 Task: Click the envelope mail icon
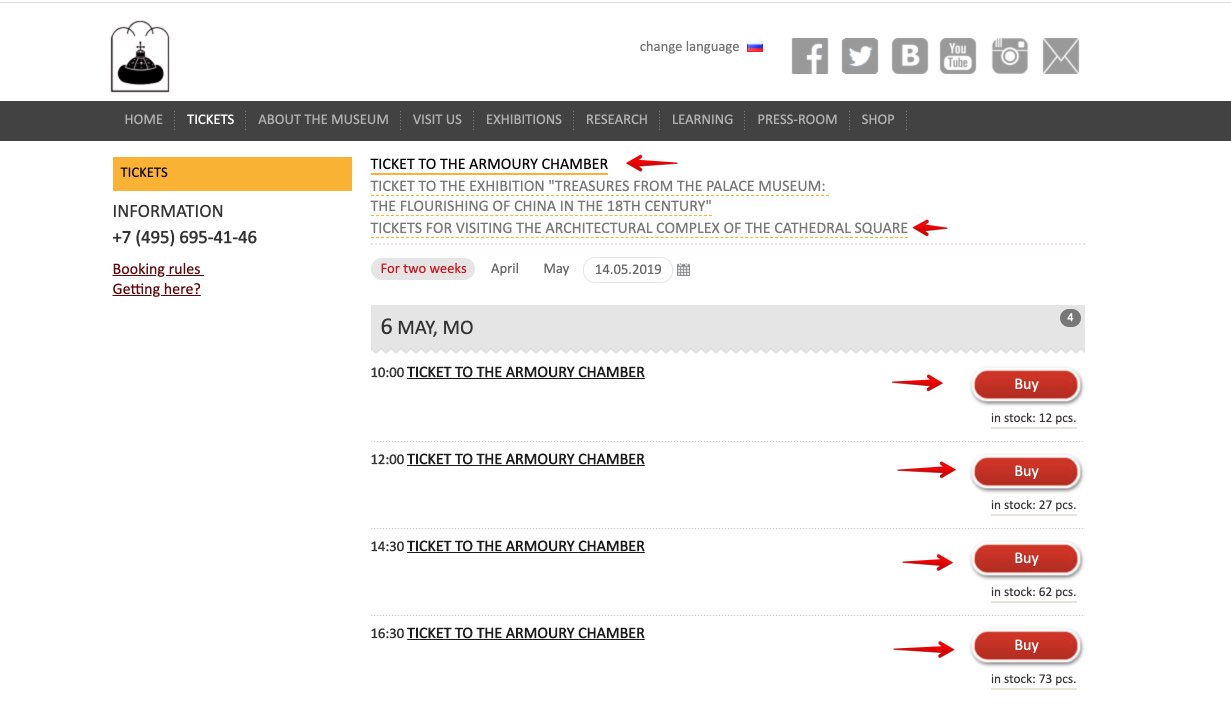click(x=1061, y=56)
